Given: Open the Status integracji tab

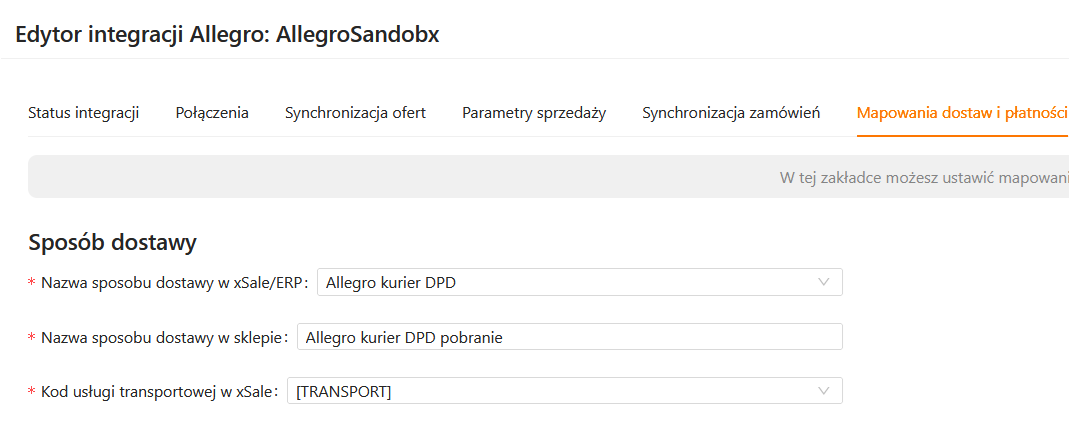Looking at the screenshot, I should pyautogui.click(x=83, y=113).
